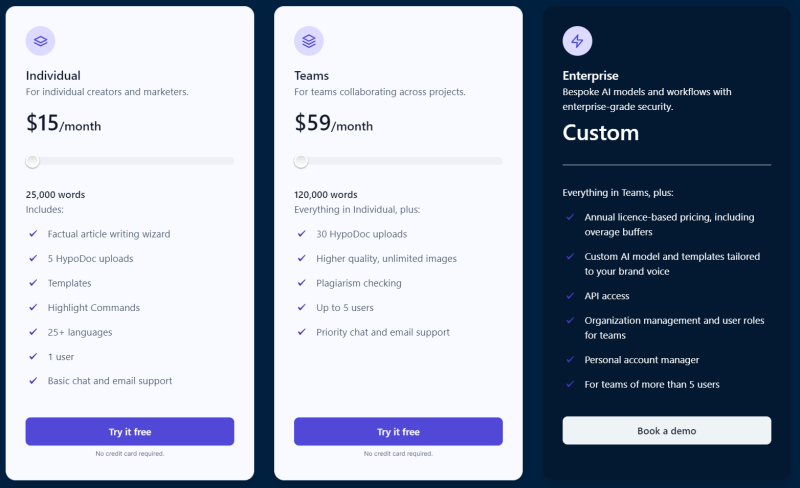The width and height of the screenshot is (800, 488).
Task: Click the Individual plan Try it free button
Action: 130,431
